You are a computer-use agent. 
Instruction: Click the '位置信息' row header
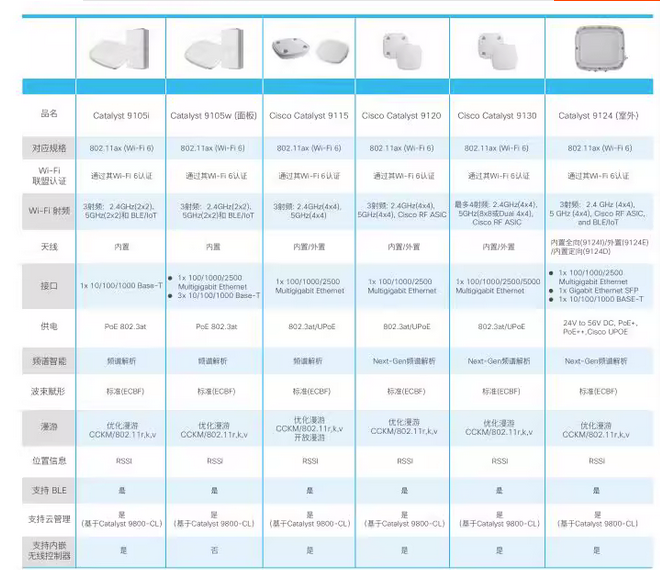tap(49, 461)
